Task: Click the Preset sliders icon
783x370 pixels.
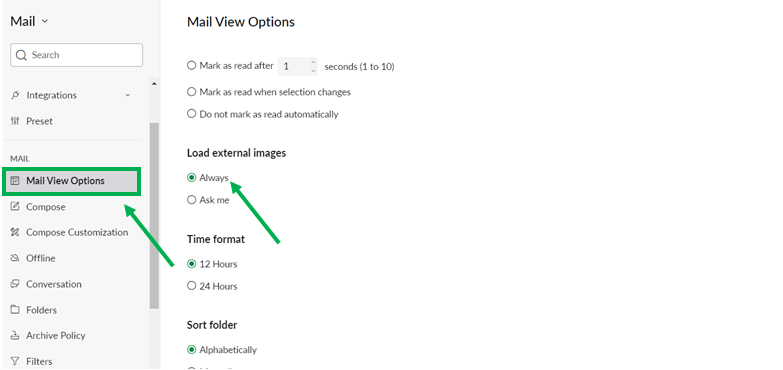Action: tap(15, 121)
